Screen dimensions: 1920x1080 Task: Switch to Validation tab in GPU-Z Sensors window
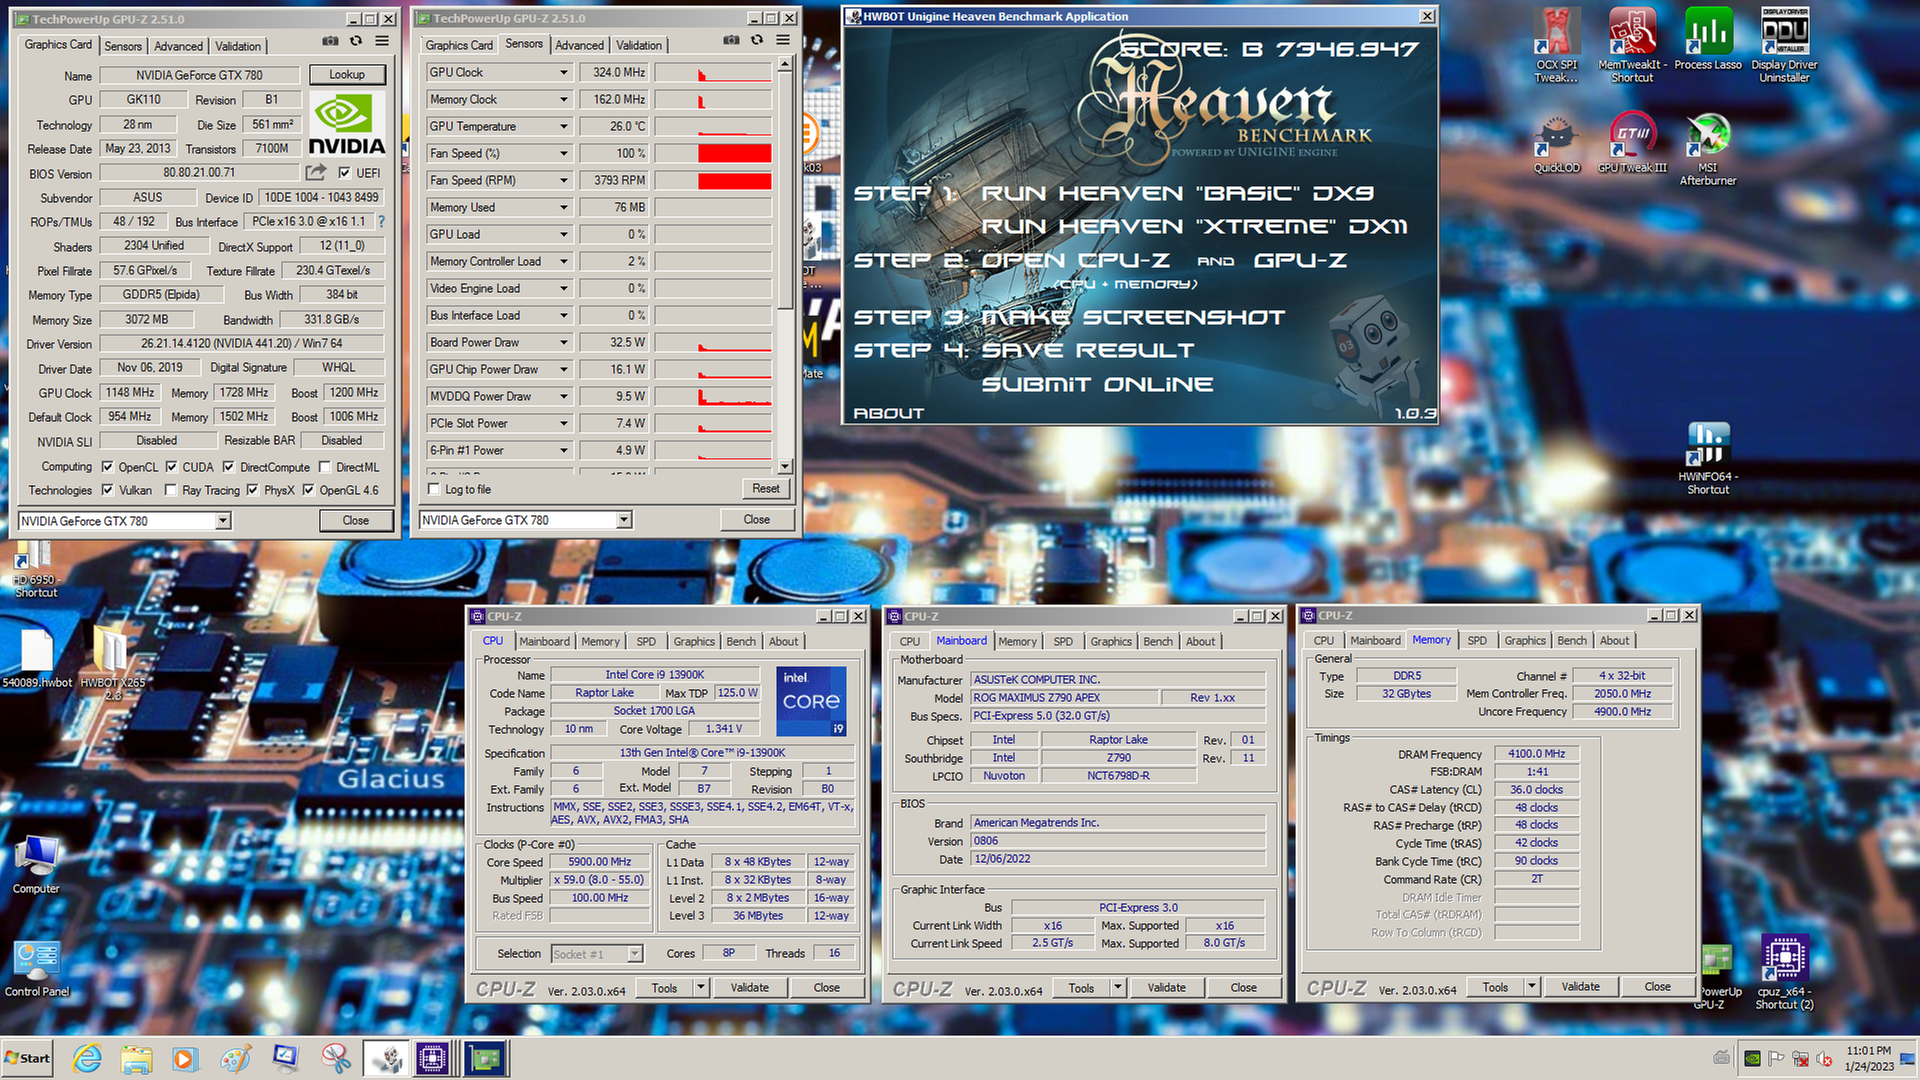(x=638, y=45)
